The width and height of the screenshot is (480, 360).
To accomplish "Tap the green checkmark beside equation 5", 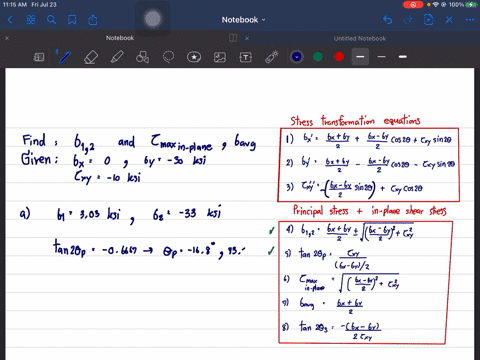I will coord(271,251).
